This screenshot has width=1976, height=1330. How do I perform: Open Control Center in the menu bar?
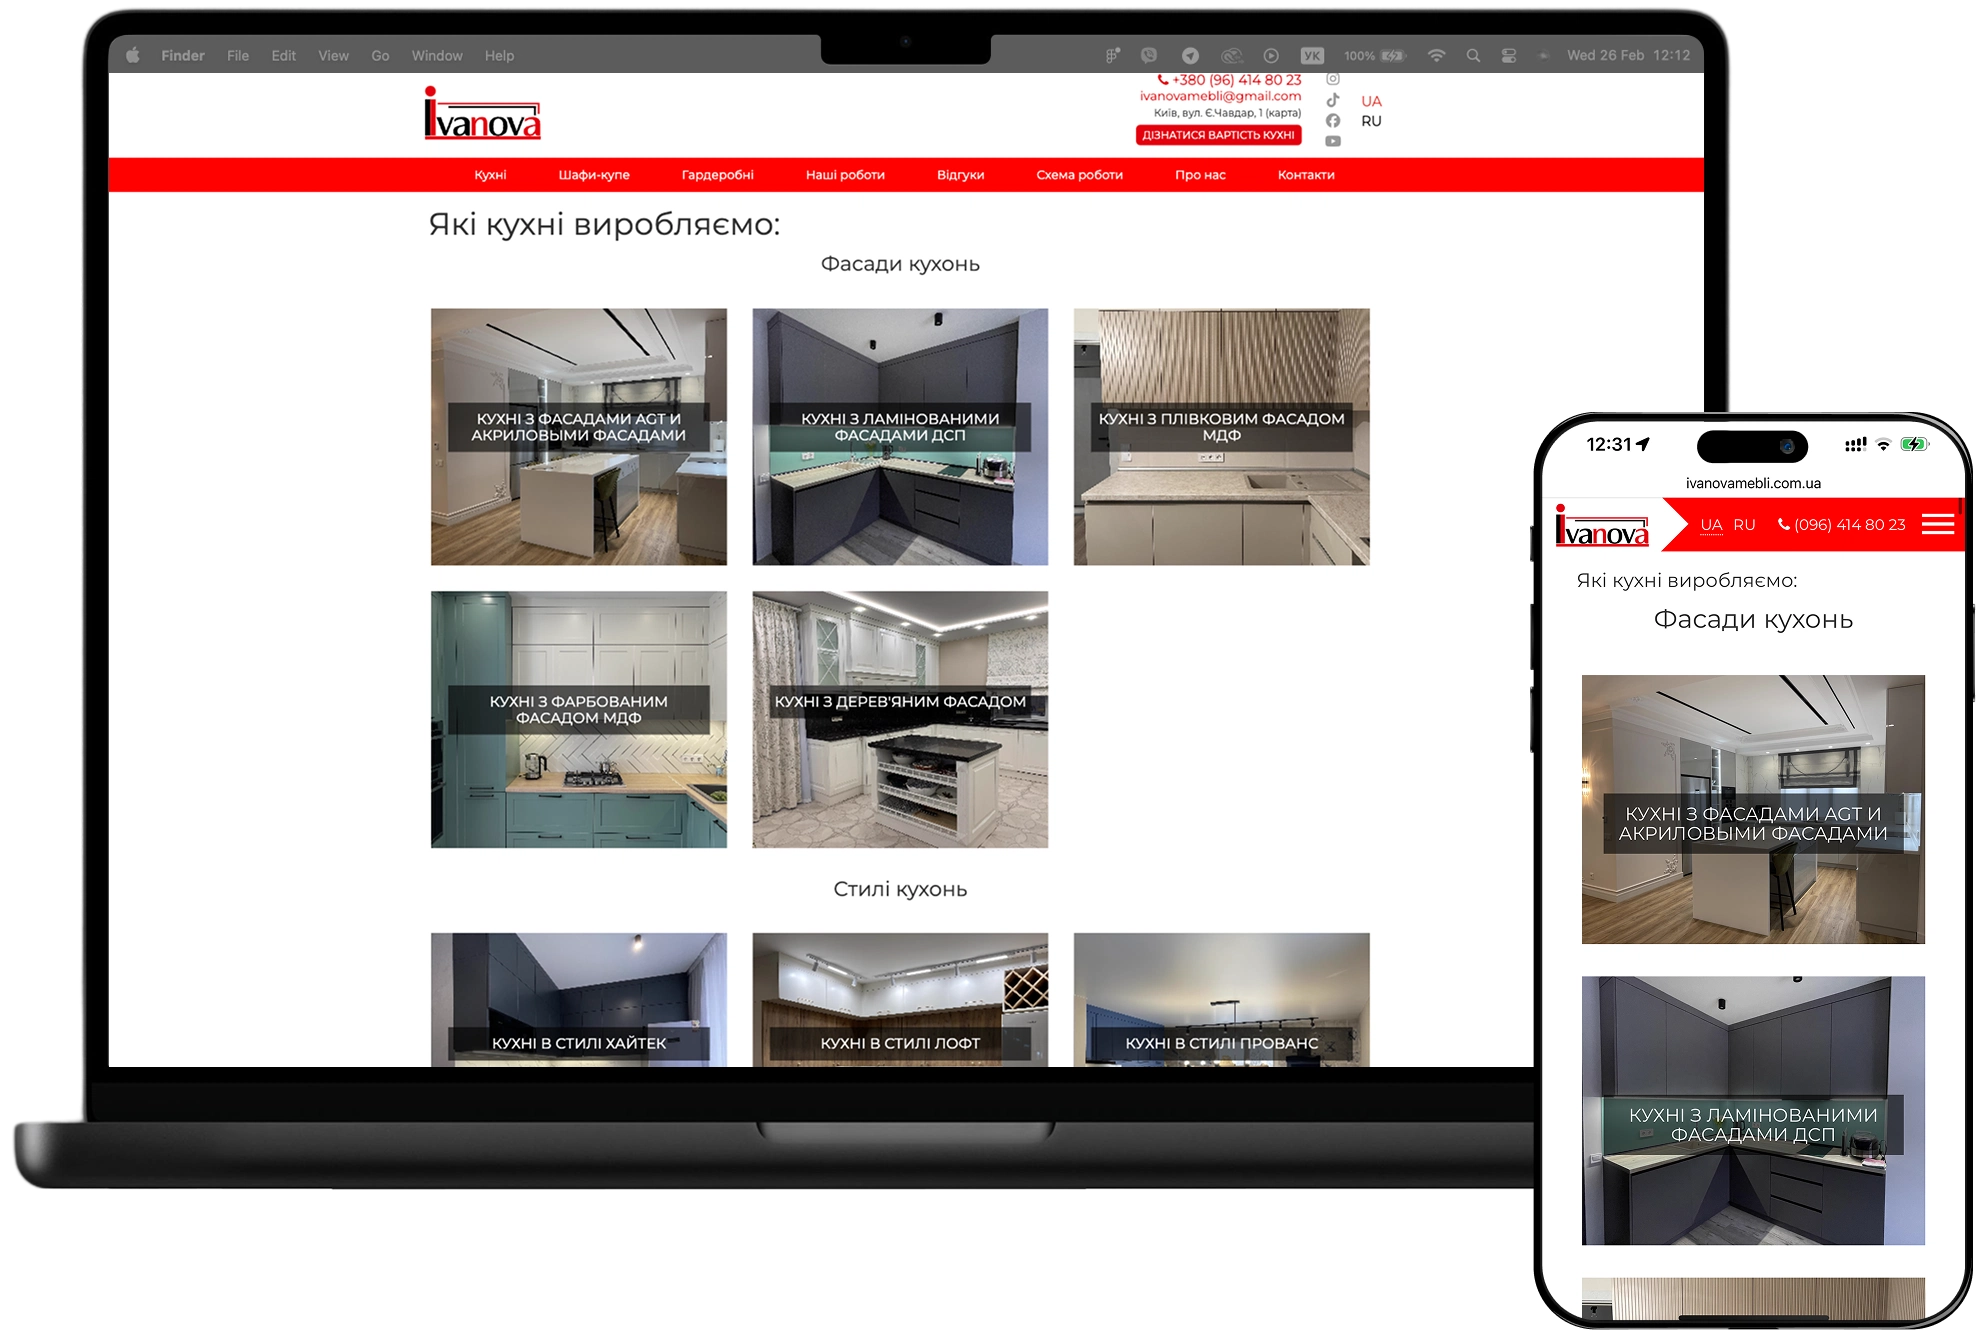(x=1508, y=56)
